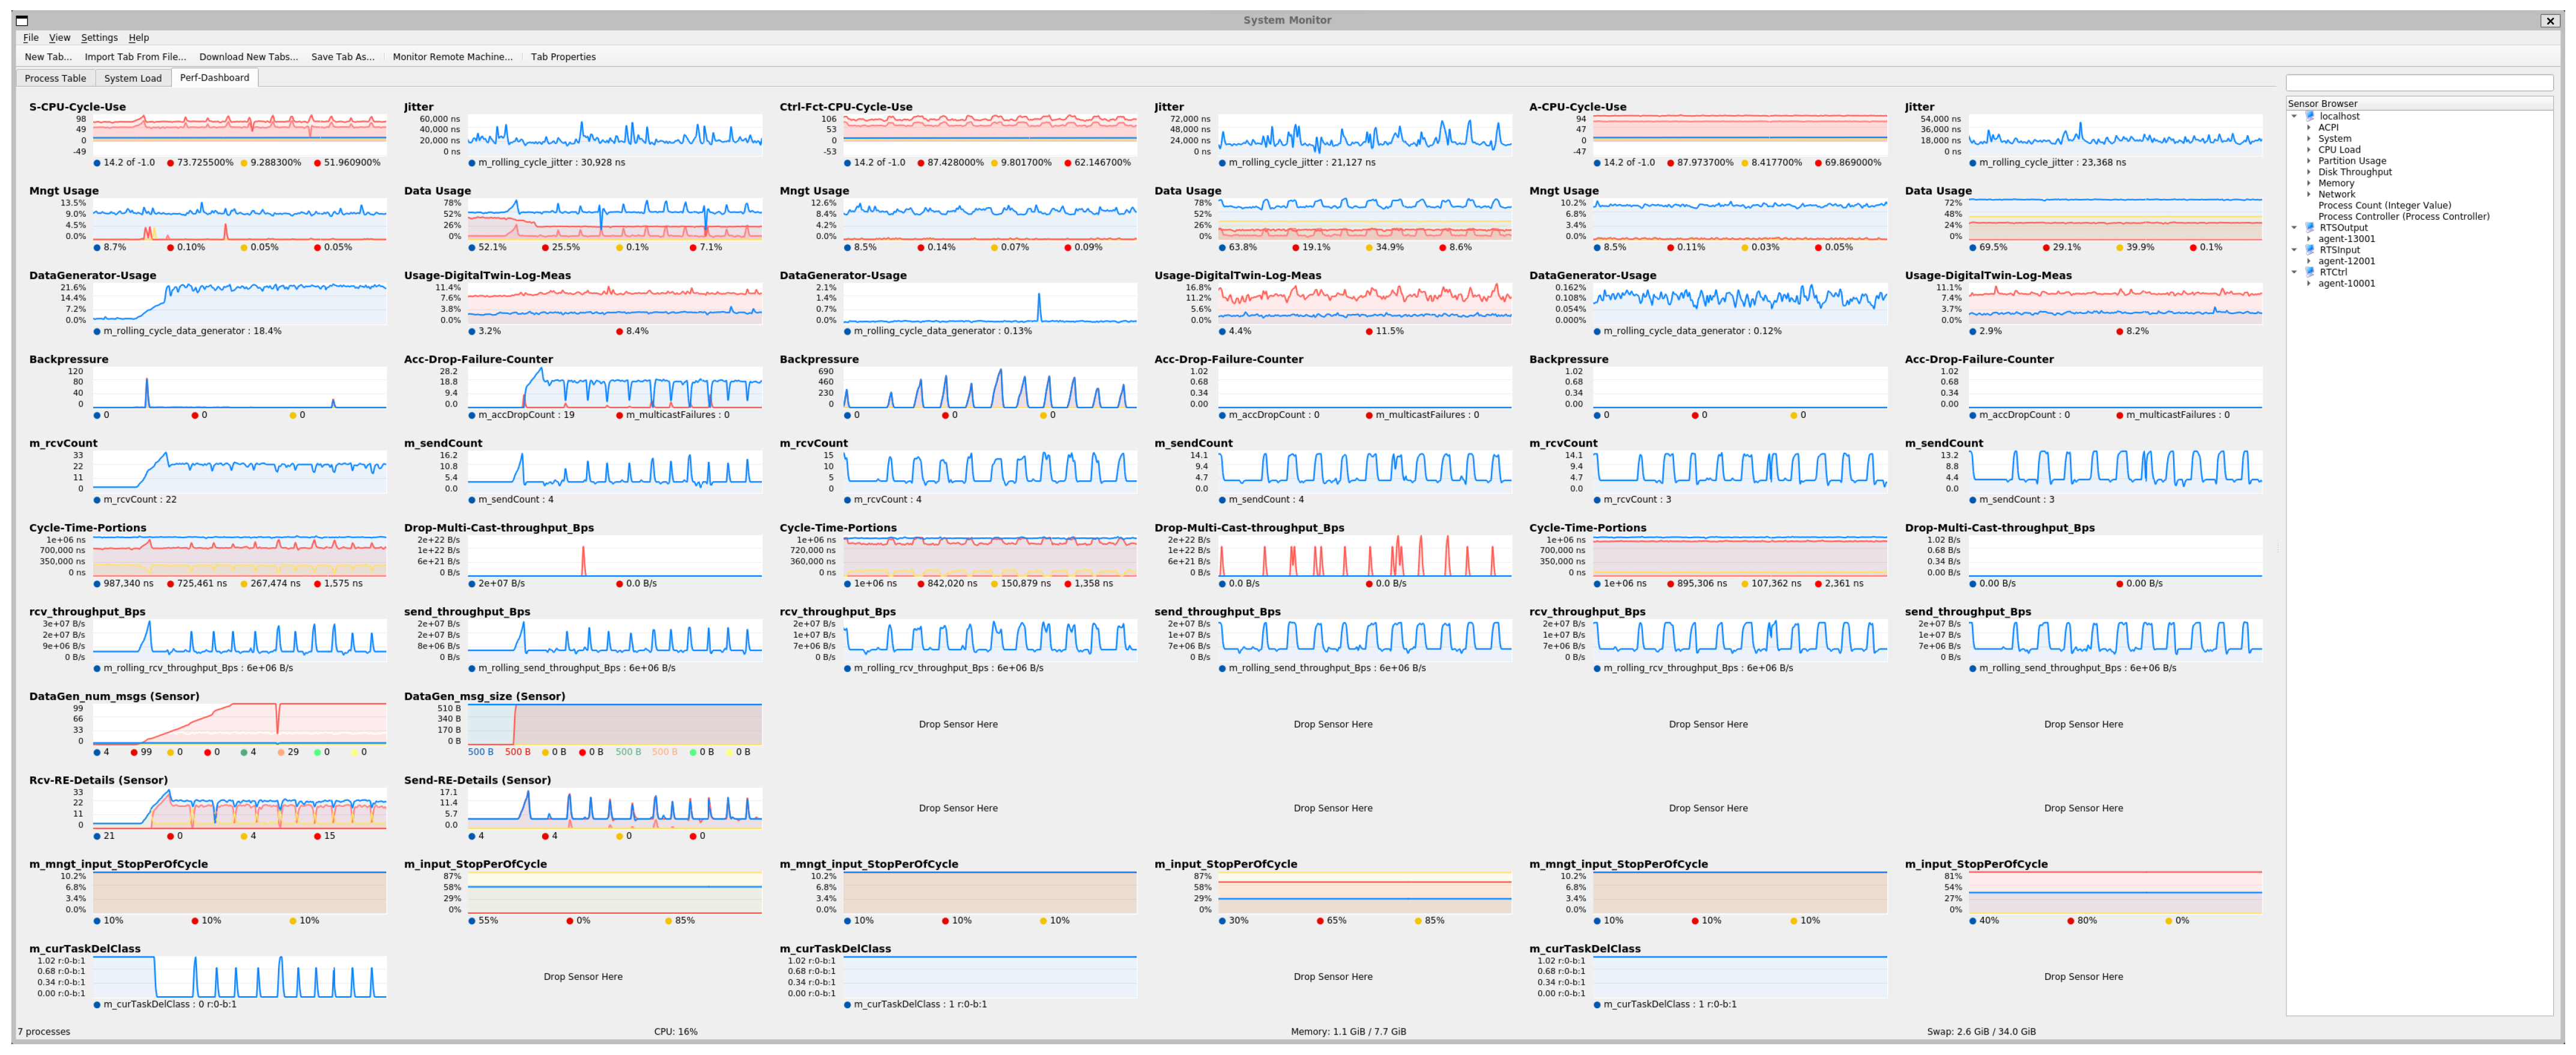Click the window menu icon in title bar
The image size is (2576, 1055).
(21, 20)
